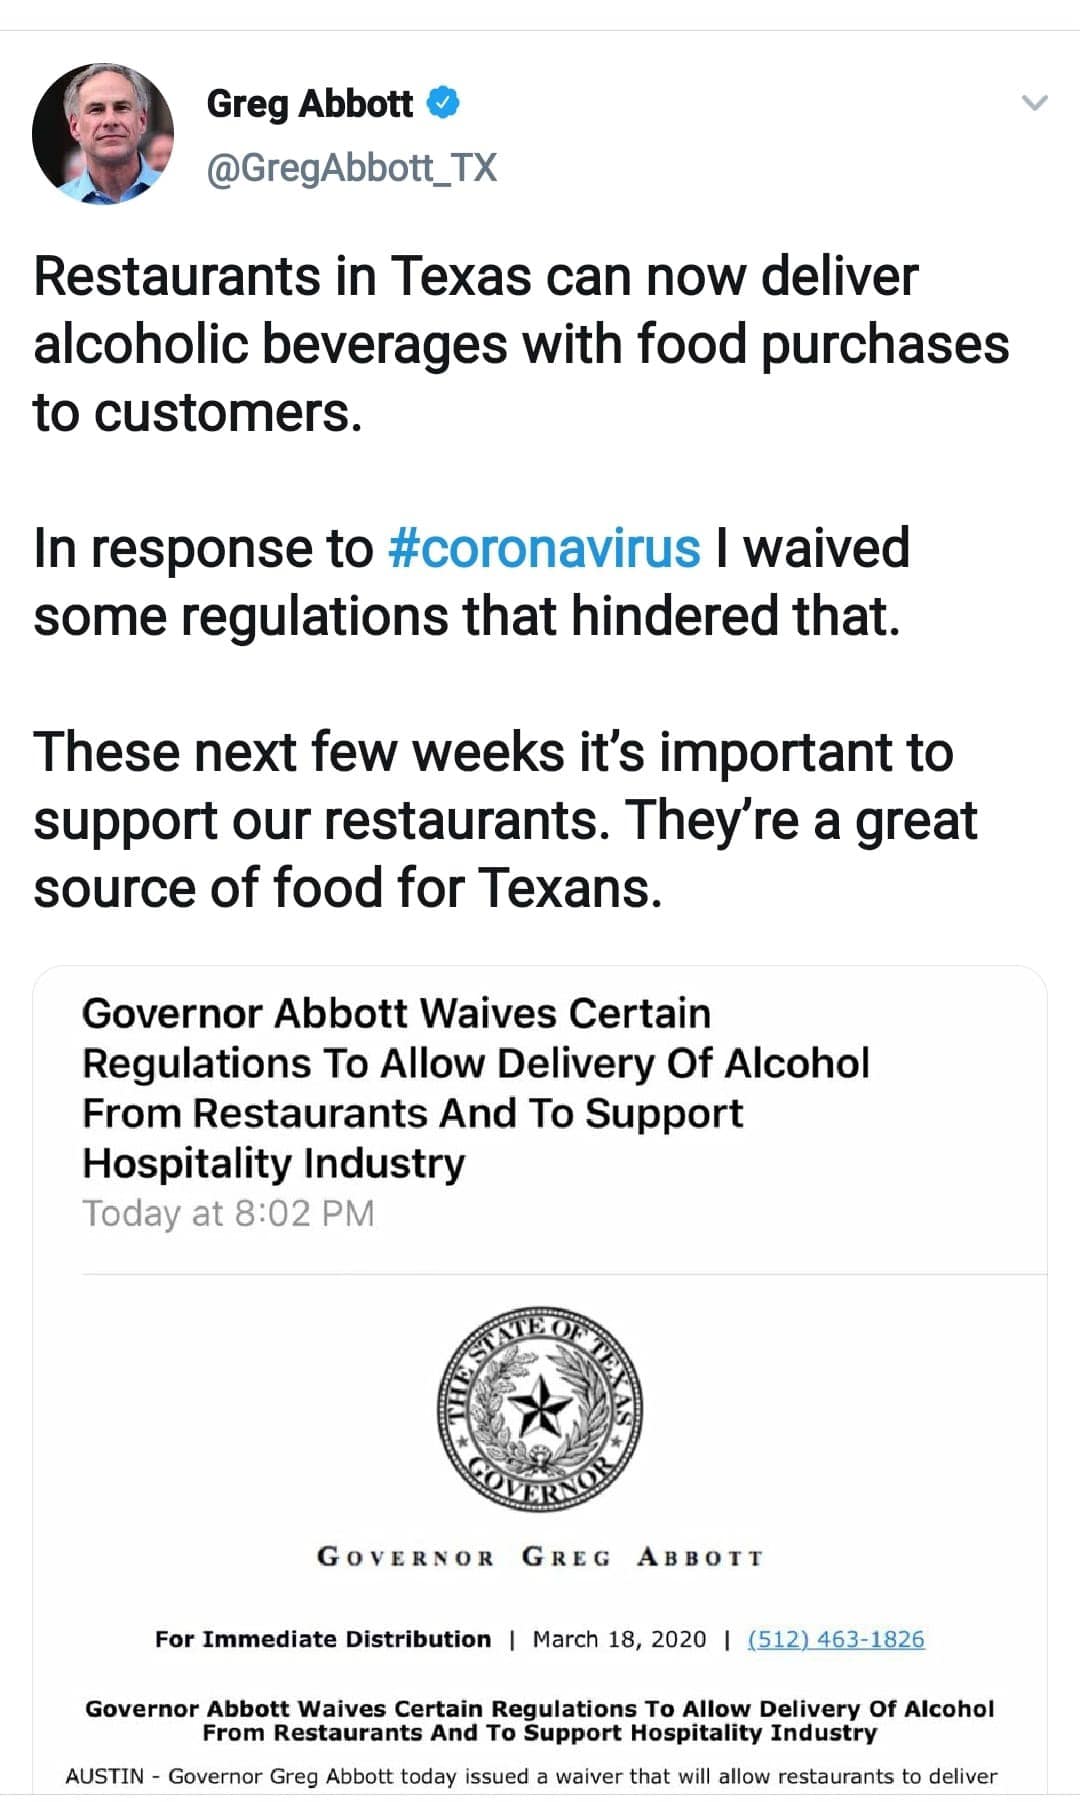This screenshot has height=1802, width=1080.
Task: Click the blue verified badge
Action: 444,103
